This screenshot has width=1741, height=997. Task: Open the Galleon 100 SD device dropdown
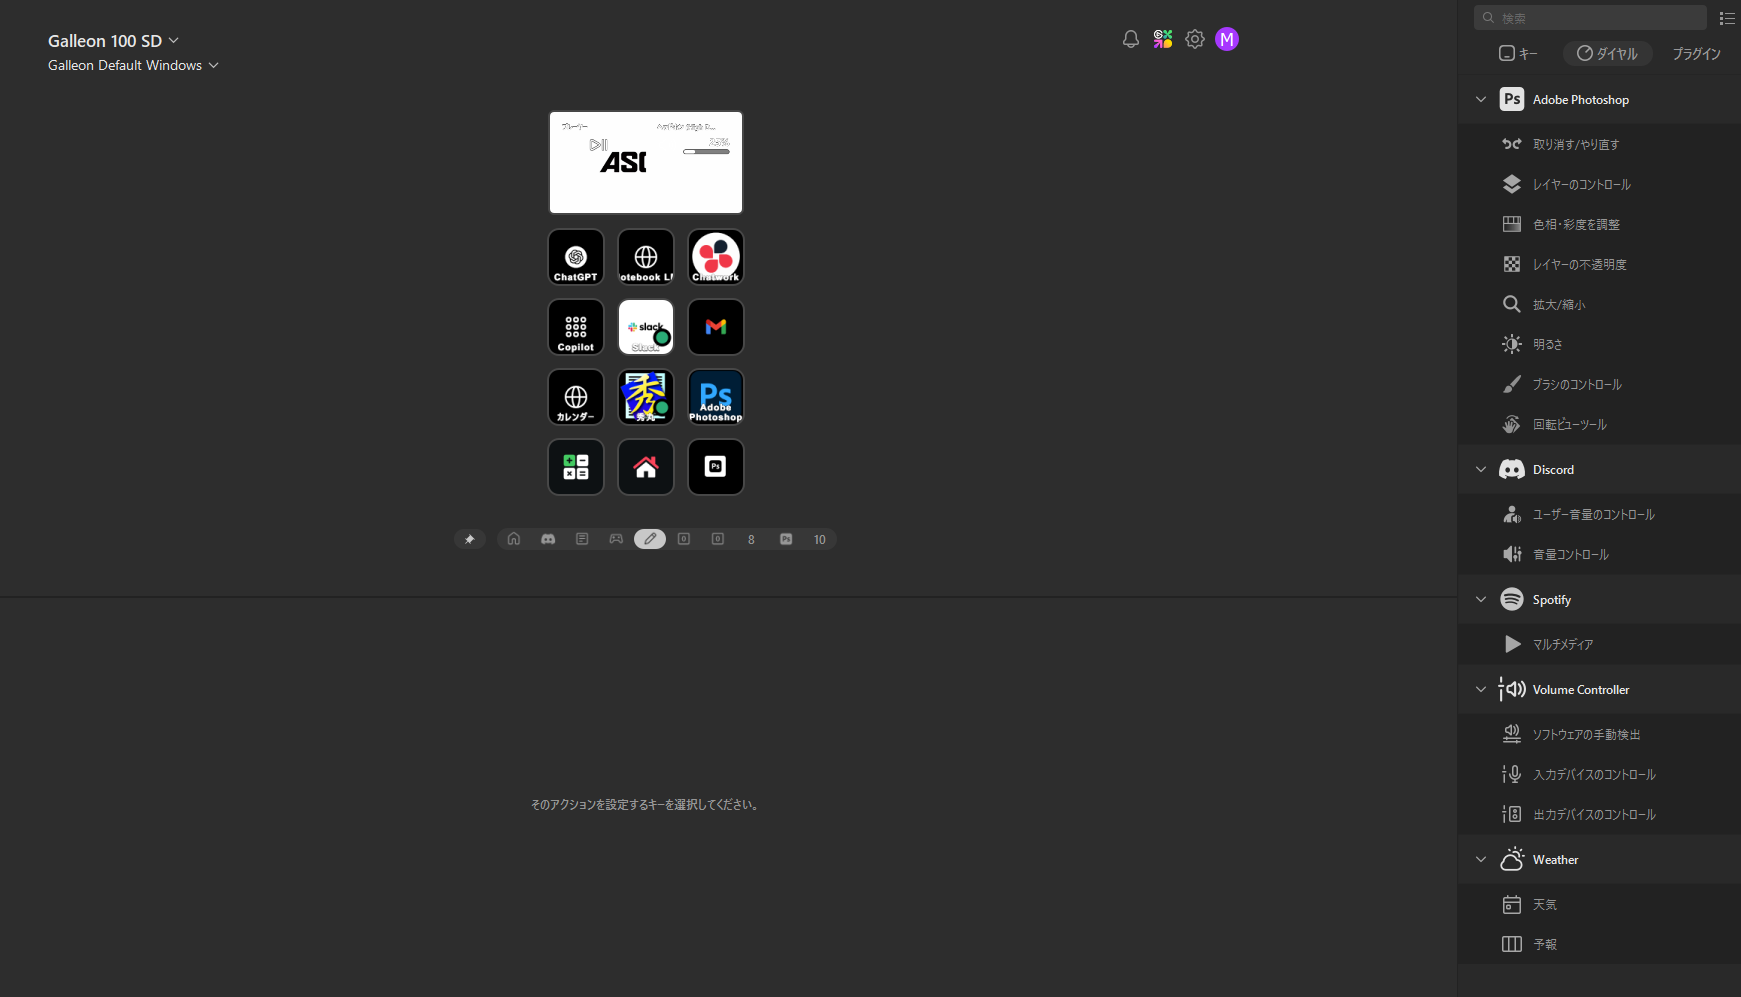pyautogui.click(x=113, y=41)
